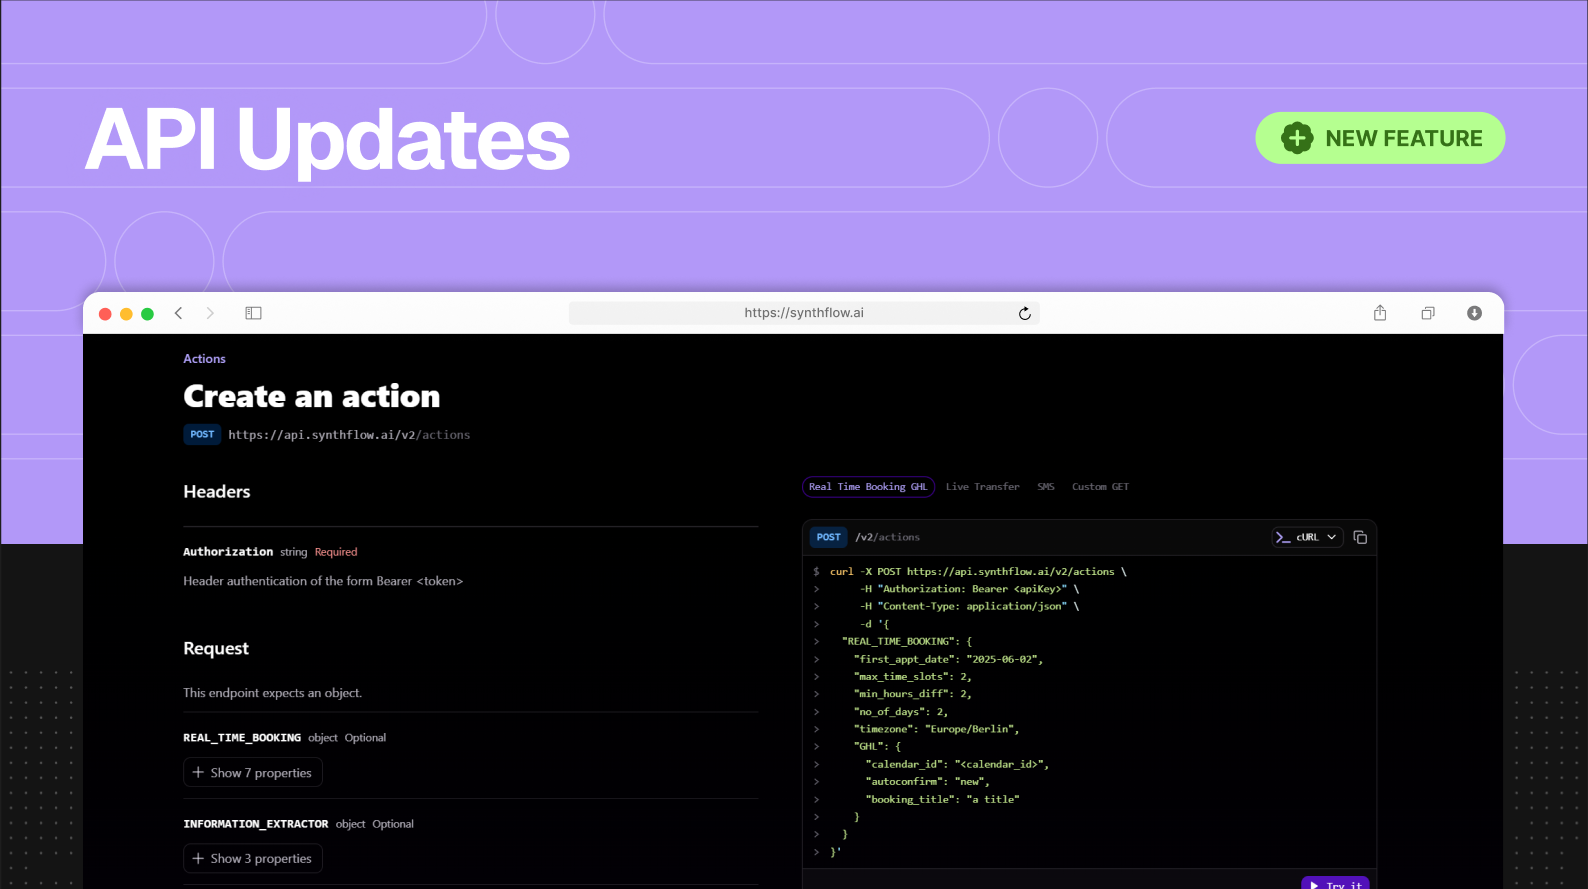The image size is (1588, 889).
Task: Open the Custom GET example tab
Action: click(1100, 487)
